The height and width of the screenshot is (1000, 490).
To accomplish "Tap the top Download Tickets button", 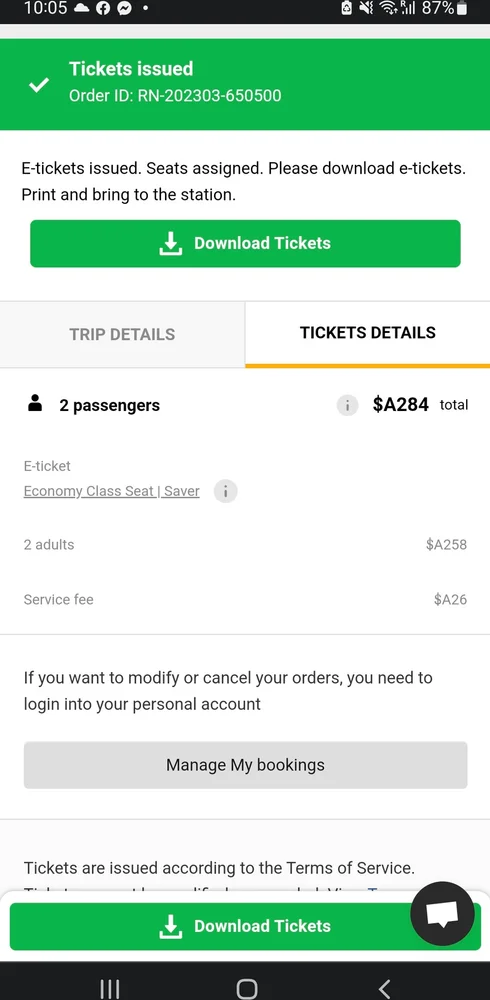I will click(x=245, y=243).
